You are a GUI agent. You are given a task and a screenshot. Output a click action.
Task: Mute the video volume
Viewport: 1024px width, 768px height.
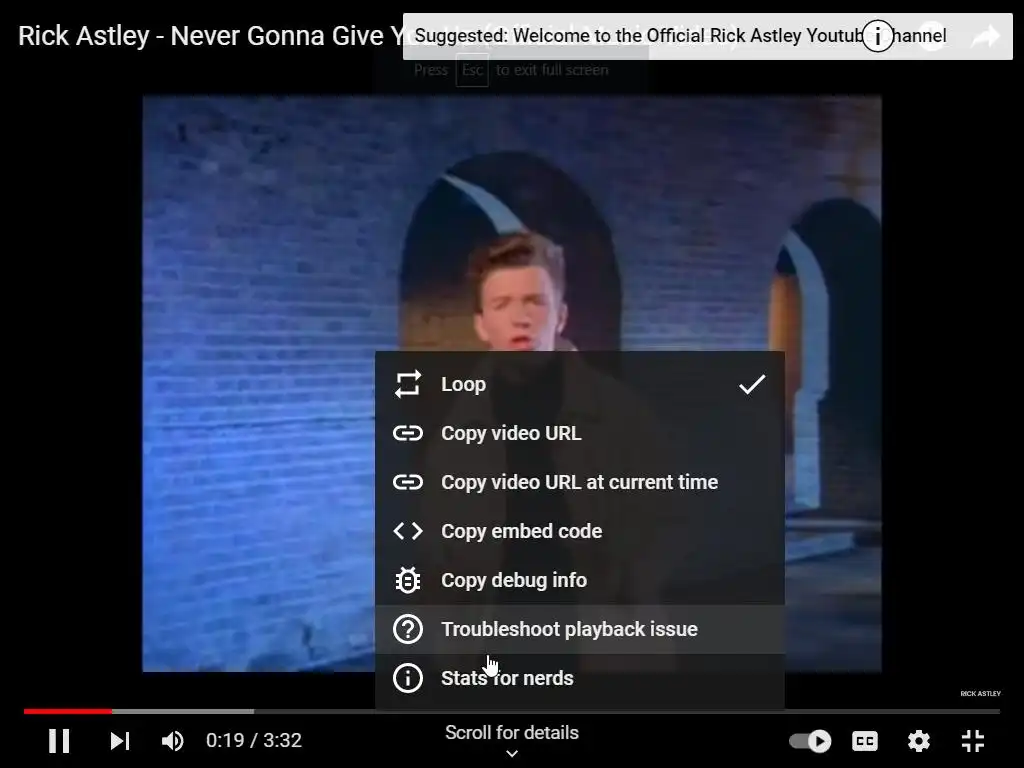point(172,741)
